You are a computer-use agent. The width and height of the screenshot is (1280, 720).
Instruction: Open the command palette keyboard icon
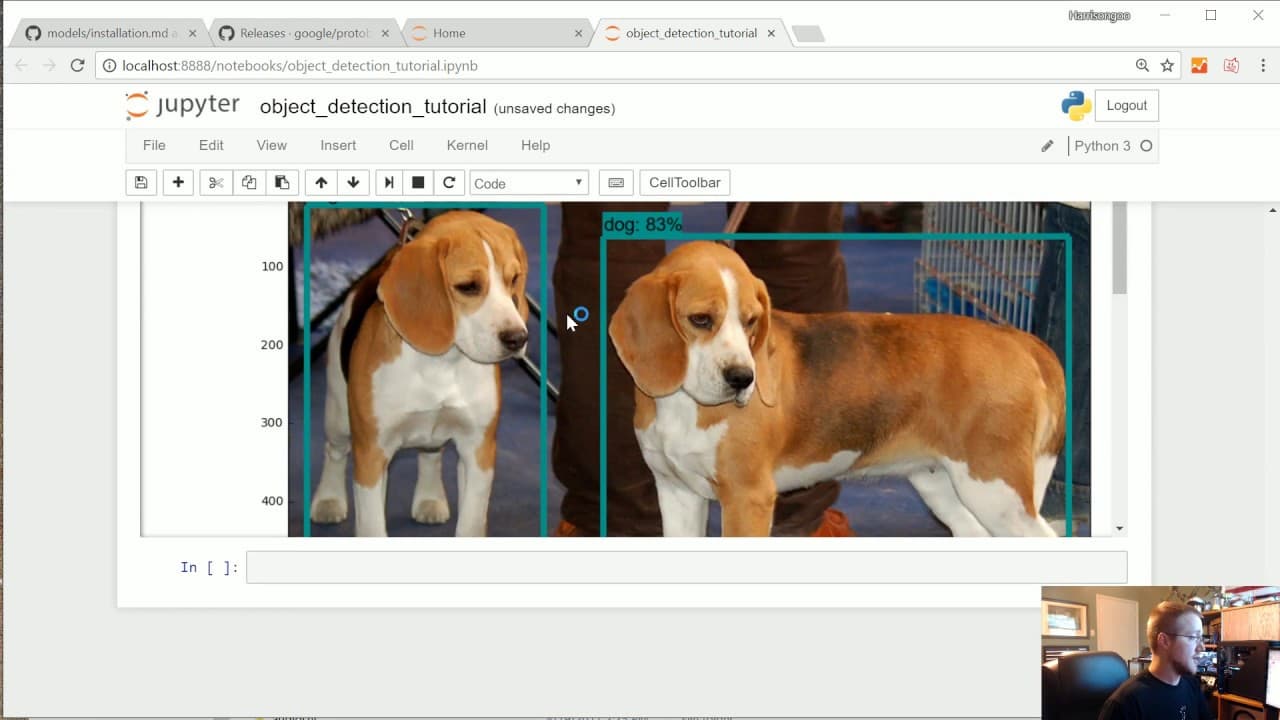pos(616,183)
